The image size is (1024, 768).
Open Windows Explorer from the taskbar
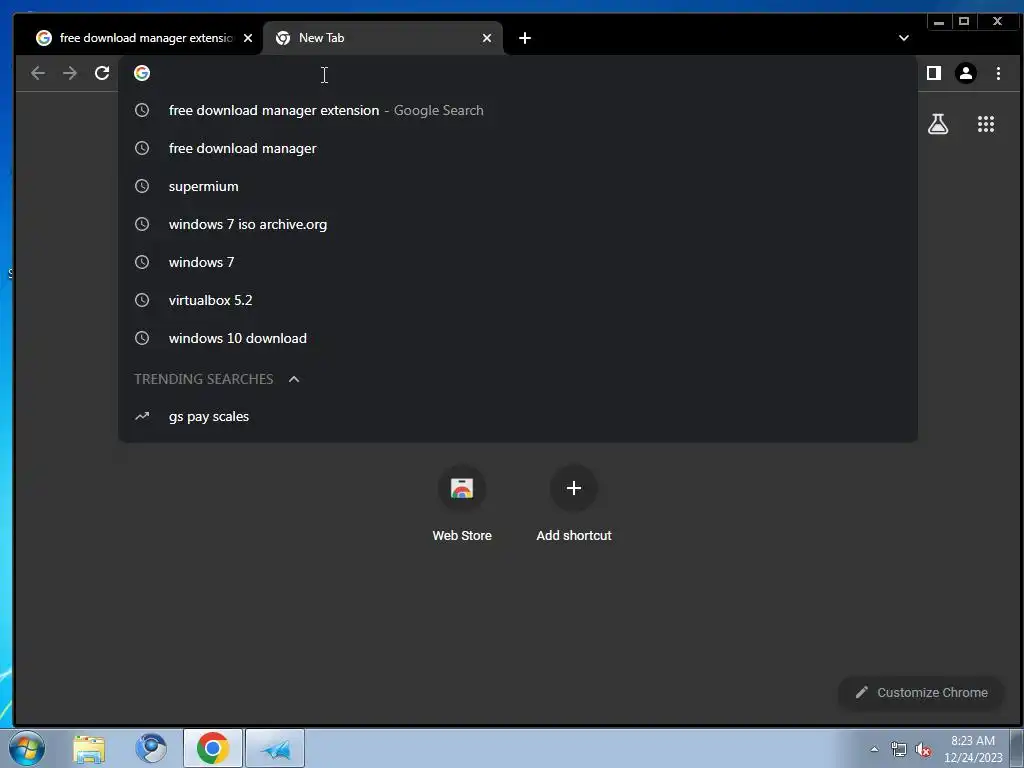89,748
